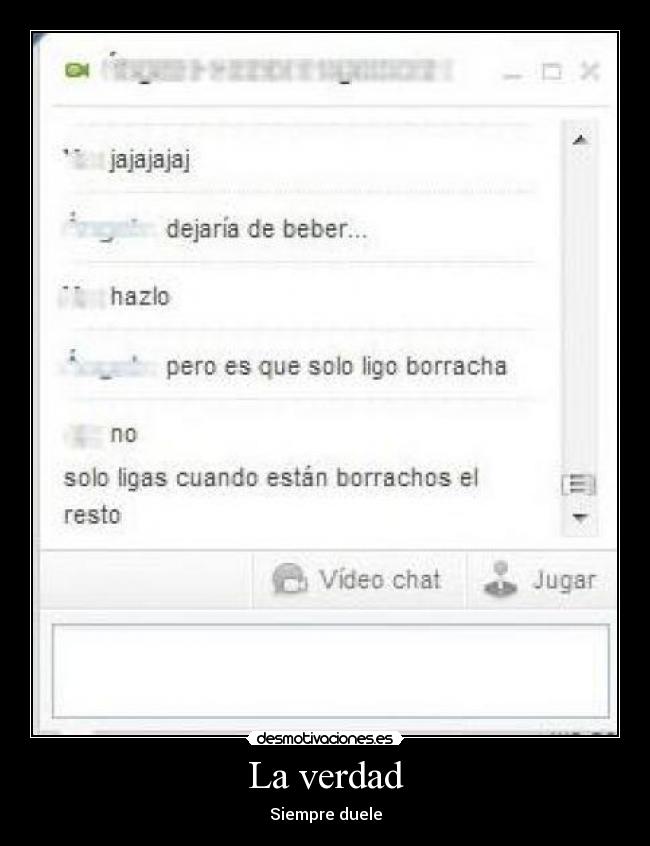650x846 pixels.
Task: Click the green video camera status icon
Action: click(77, 70)
